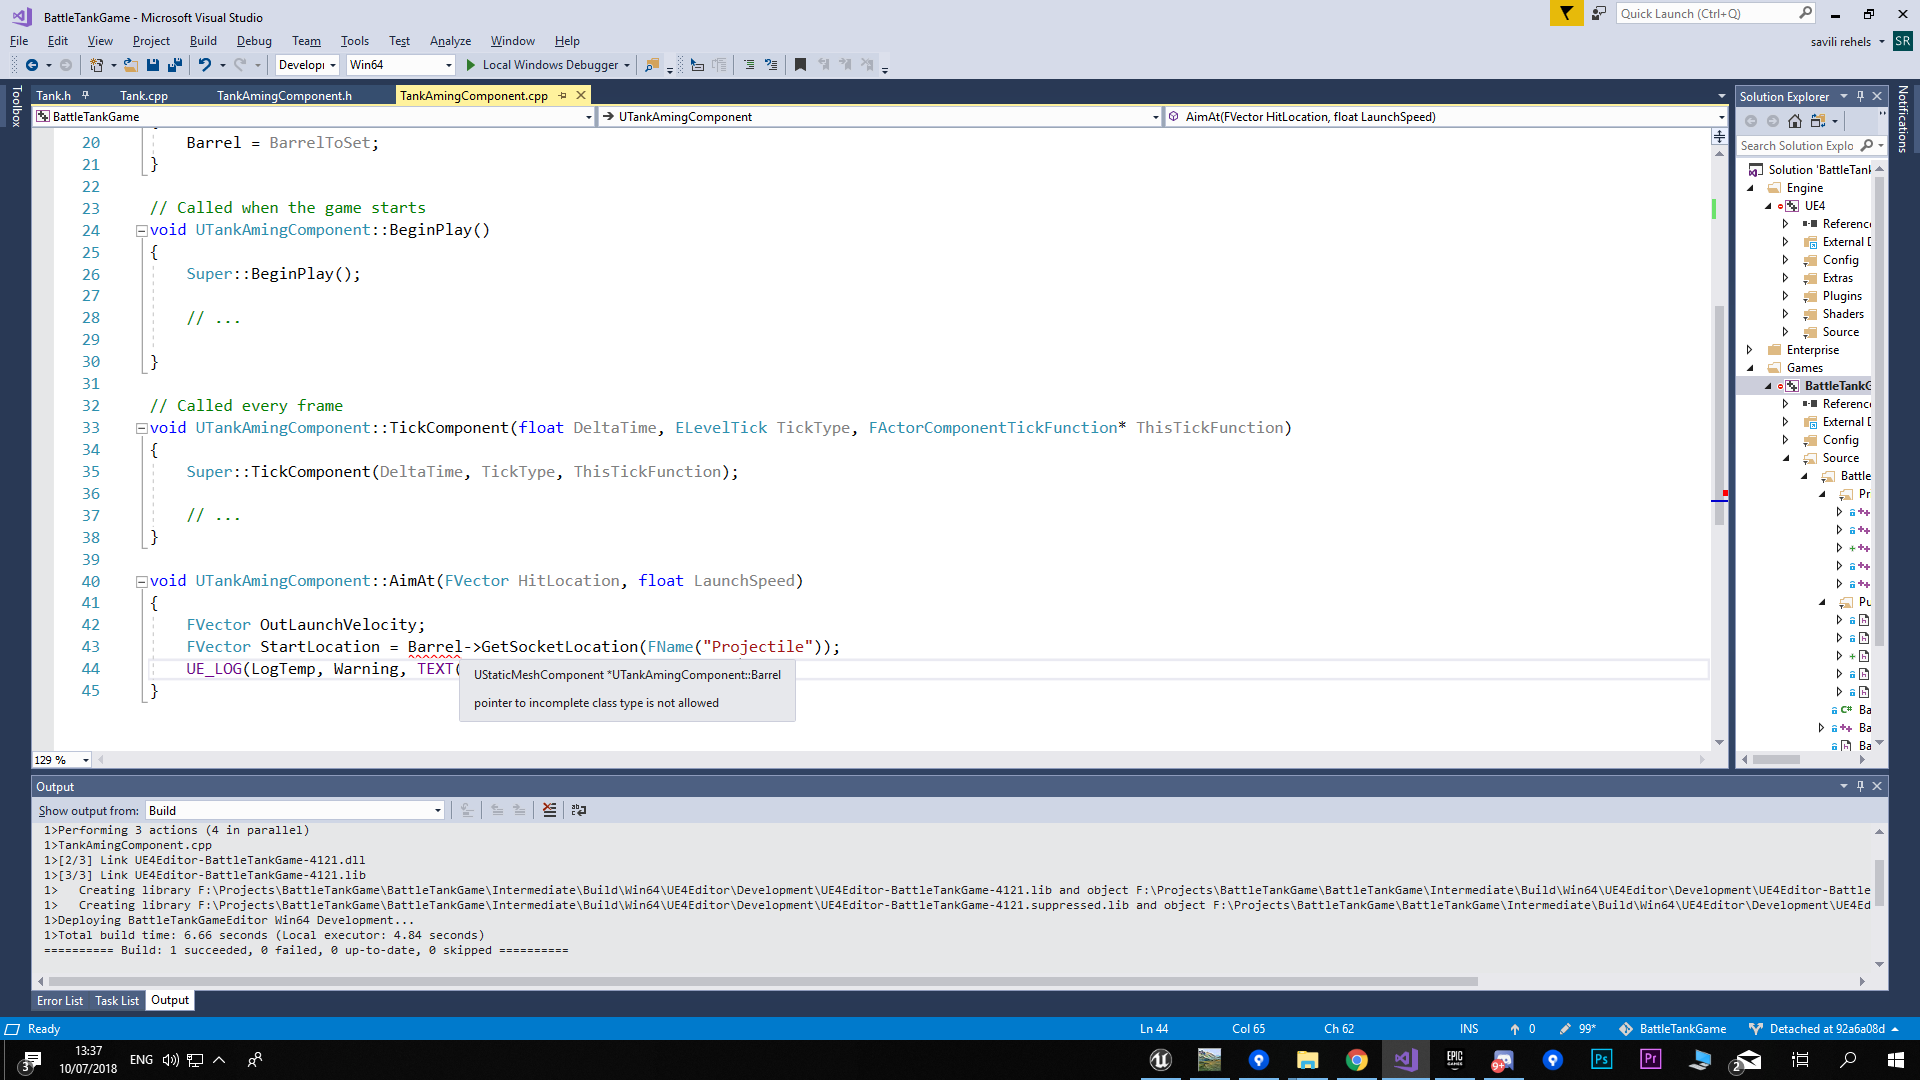Image resolution: width=1920 pixels, height=1080 pixels.
Task: Open the Unreal Engine taskbar icon
Action: (1160, 1060)
